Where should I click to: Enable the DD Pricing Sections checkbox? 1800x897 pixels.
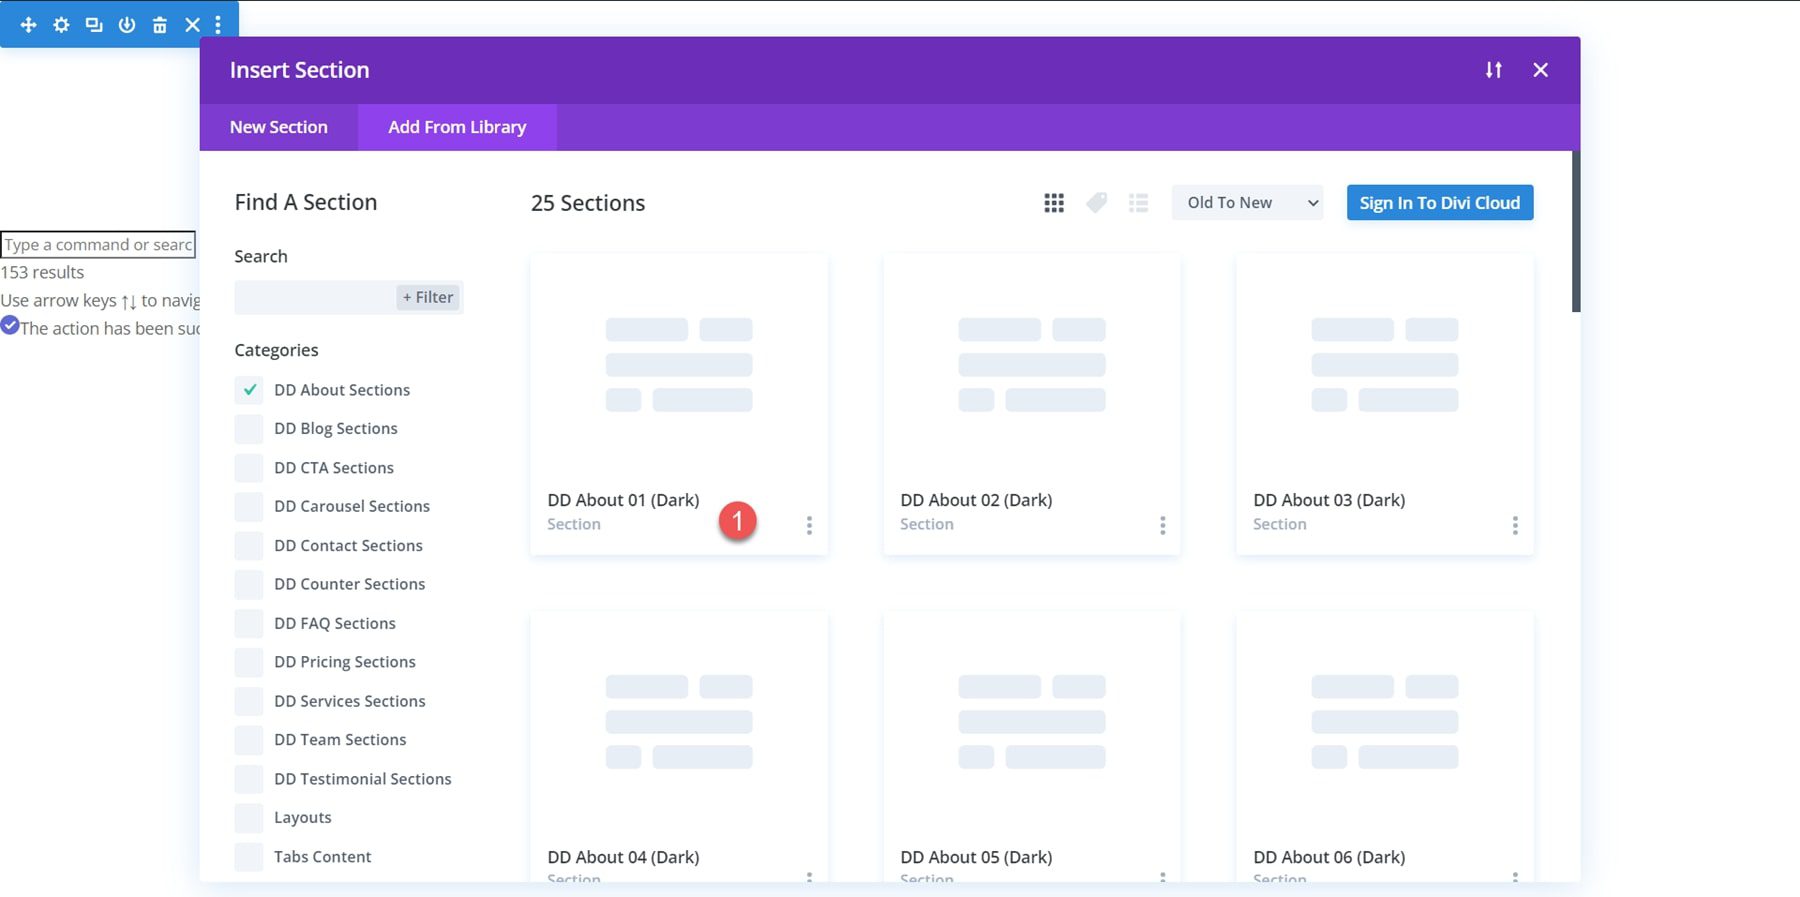point(249,662)
